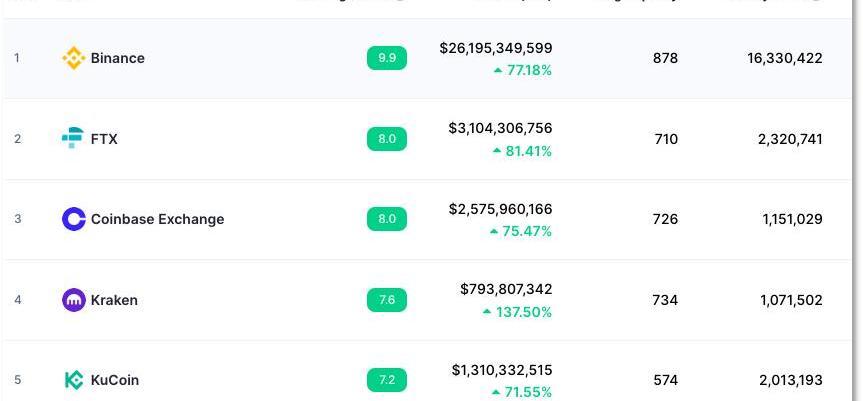Open the Coinbase Exchange name link
The image size is (863, 401).
157,219
